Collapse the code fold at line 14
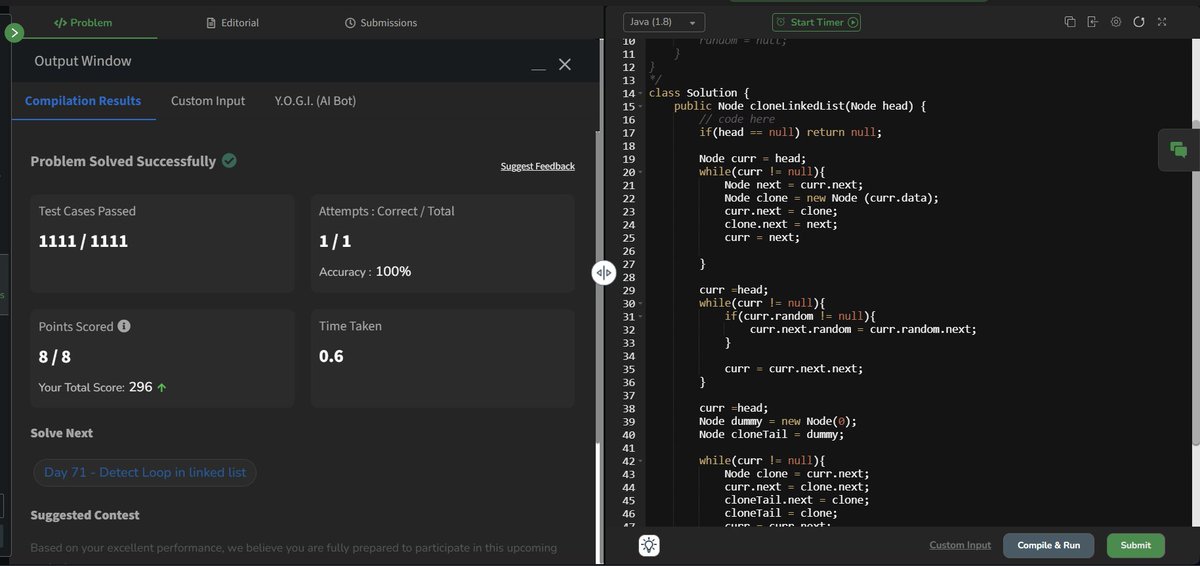Viewport: 1200px width, 566px height. [640, 93]
